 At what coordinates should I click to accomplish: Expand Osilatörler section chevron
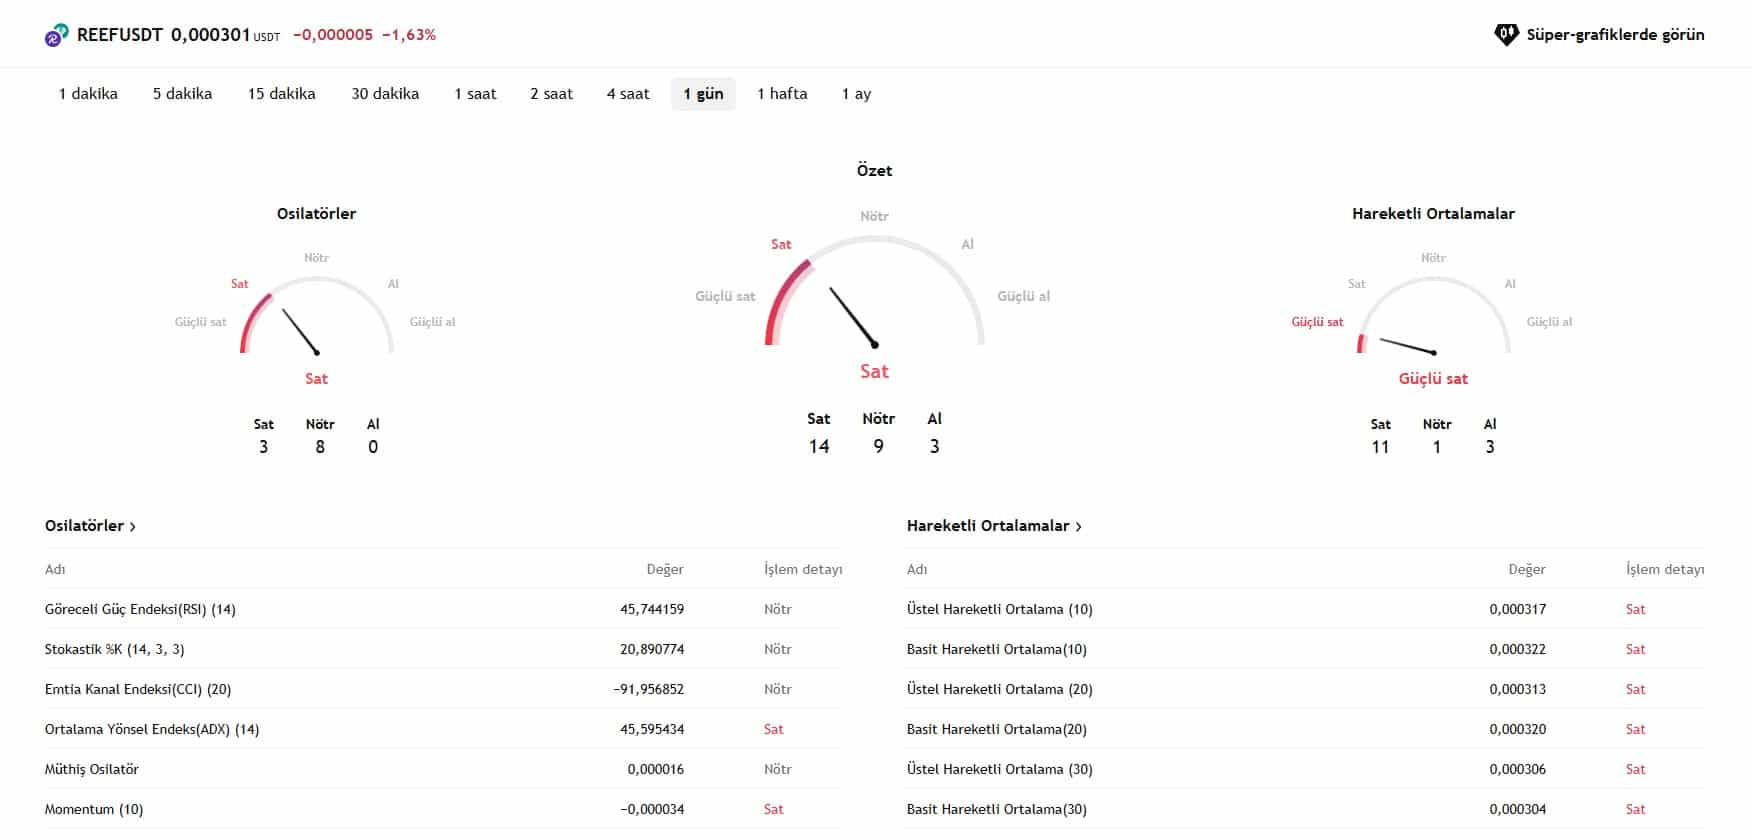pos(133,527)
